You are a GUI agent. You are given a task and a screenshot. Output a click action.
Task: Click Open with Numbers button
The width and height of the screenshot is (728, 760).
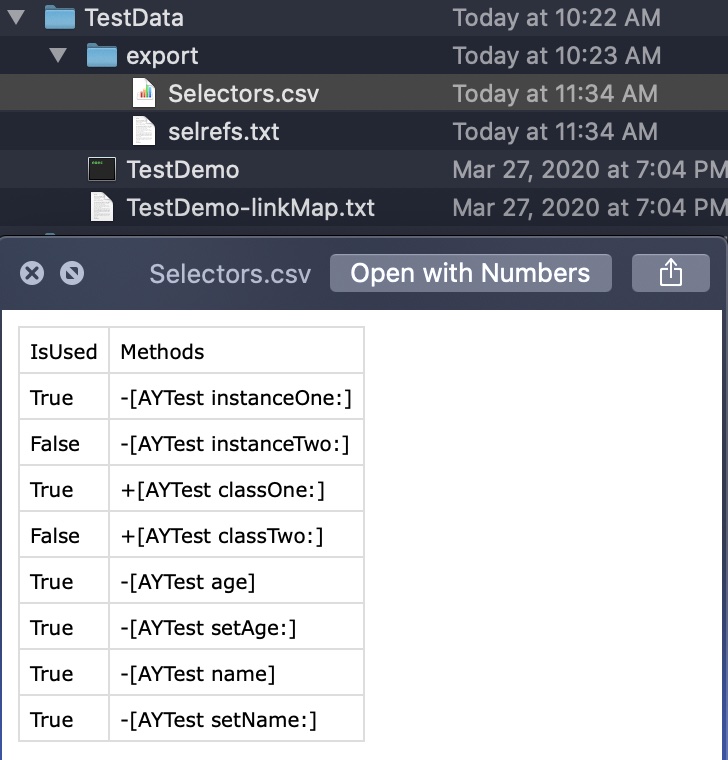tap(471, 273)
